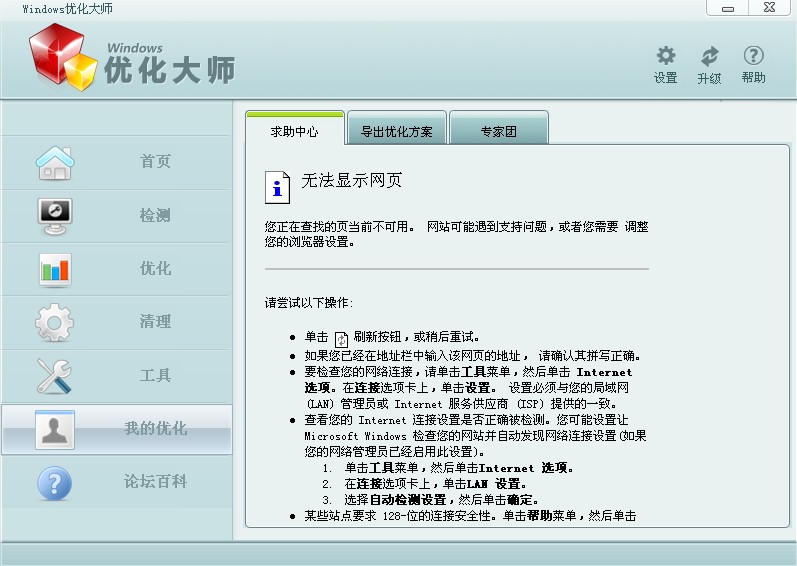Minimize the Windows优化大师 window
Image resolution: width=797 pixels, height=566 pixels.
click(x=727, y=8)
